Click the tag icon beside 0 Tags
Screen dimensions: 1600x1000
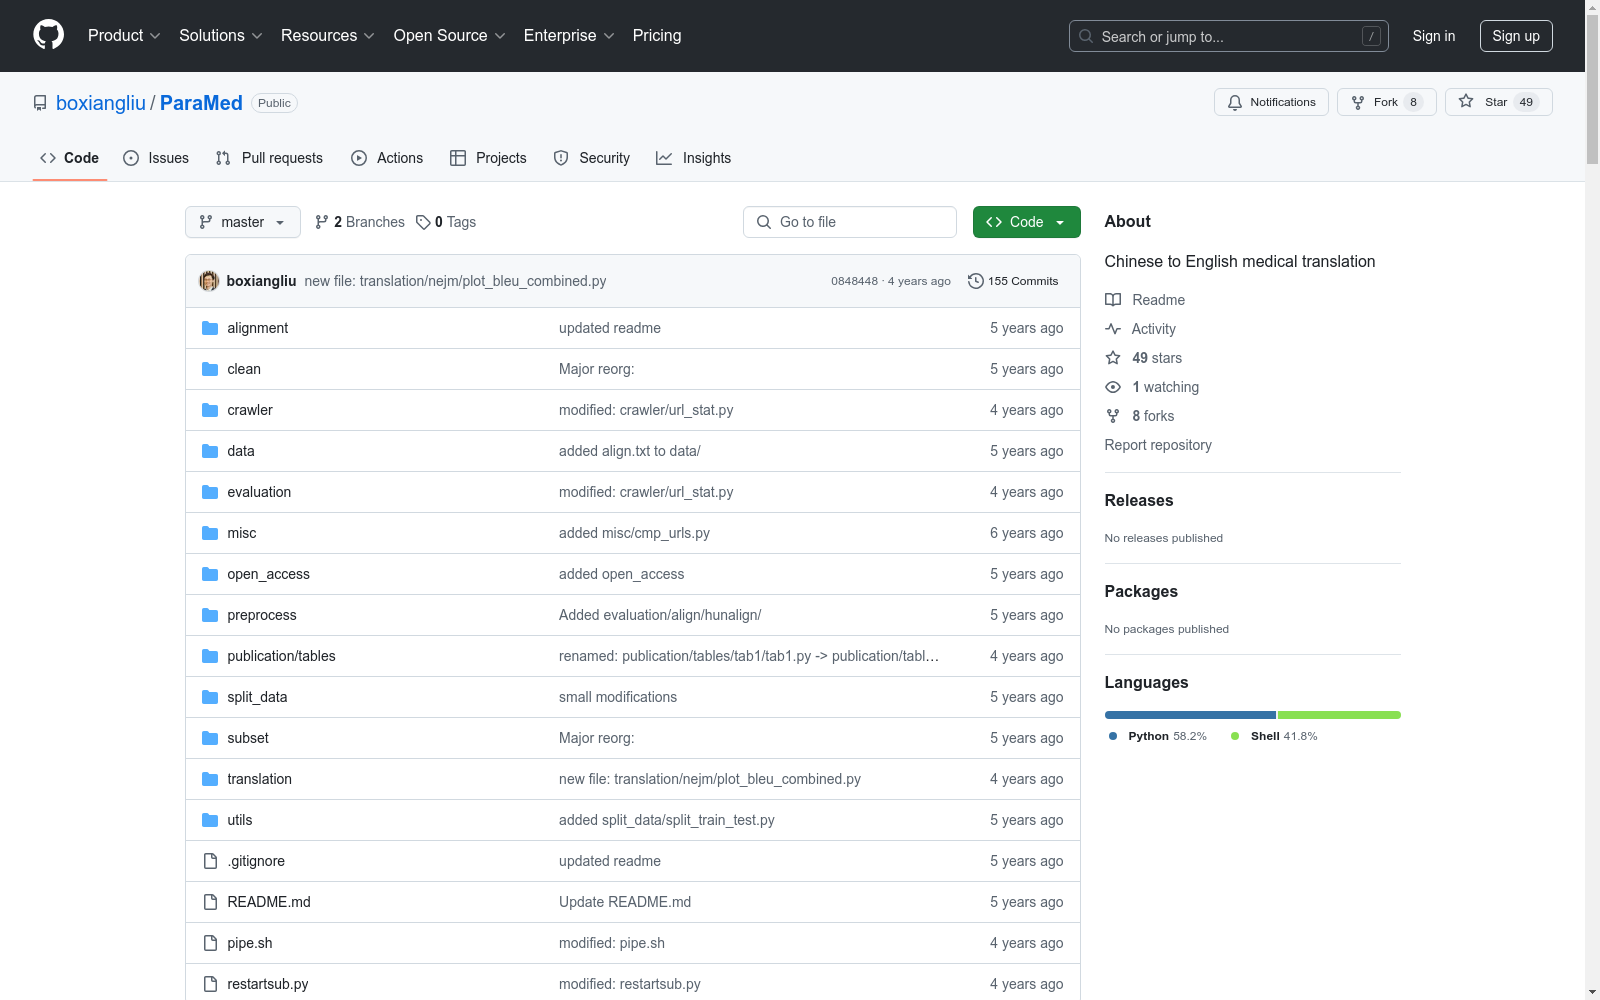coord(423,222)
